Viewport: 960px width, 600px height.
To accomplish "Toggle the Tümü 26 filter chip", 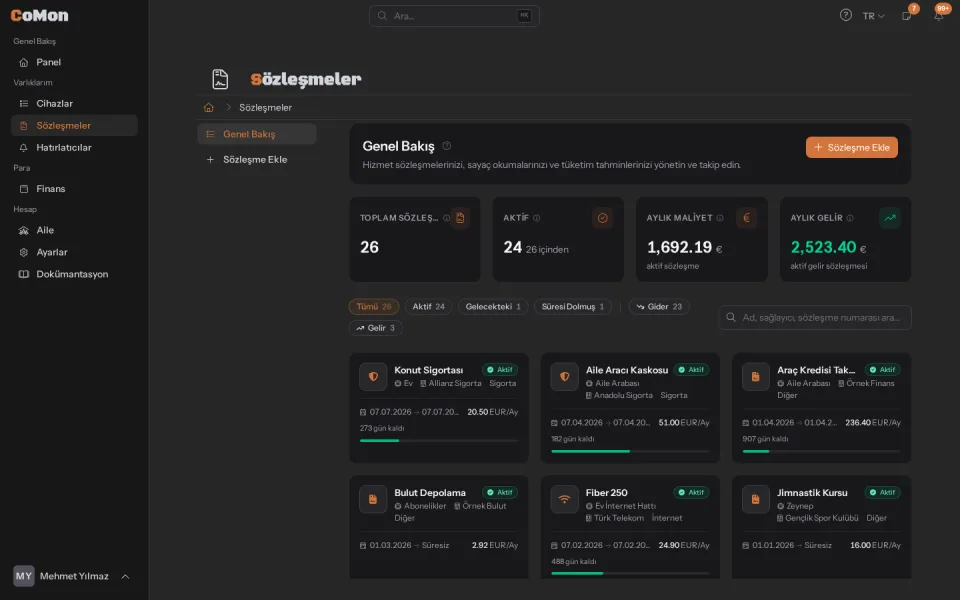I will click(x=373, y=307).
